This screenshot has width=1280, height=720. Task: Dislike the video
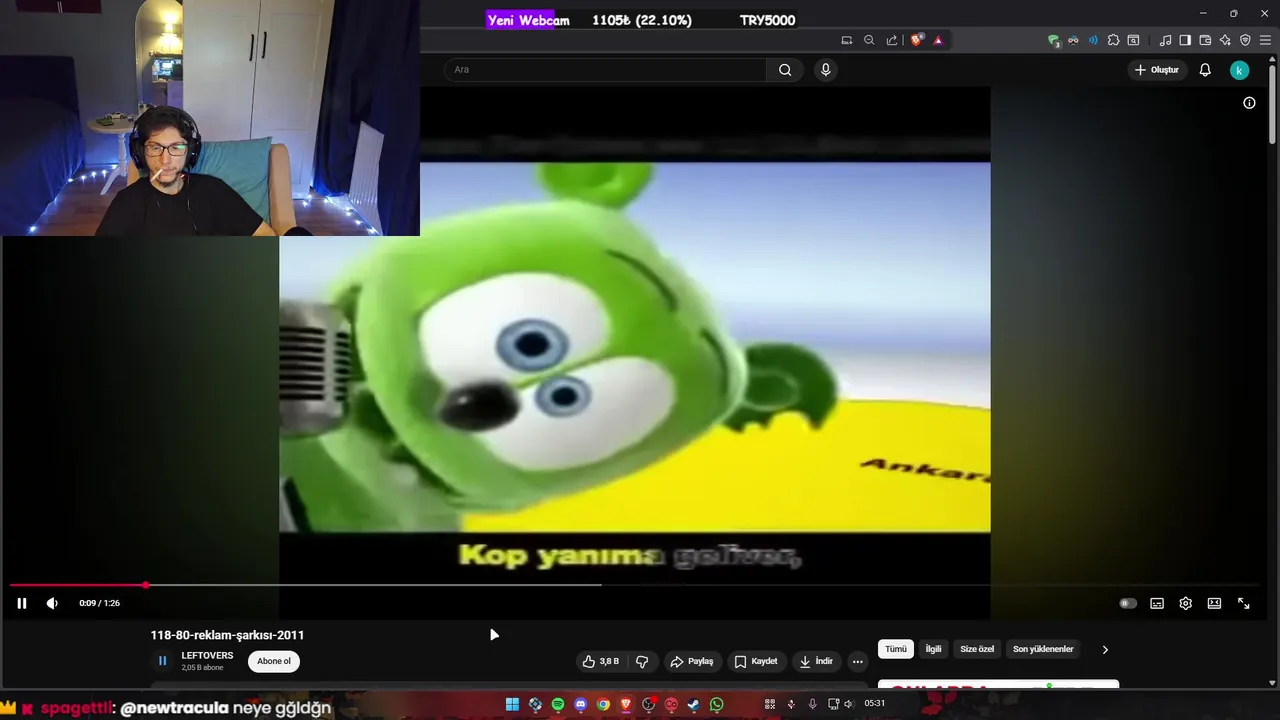[642, 661]
